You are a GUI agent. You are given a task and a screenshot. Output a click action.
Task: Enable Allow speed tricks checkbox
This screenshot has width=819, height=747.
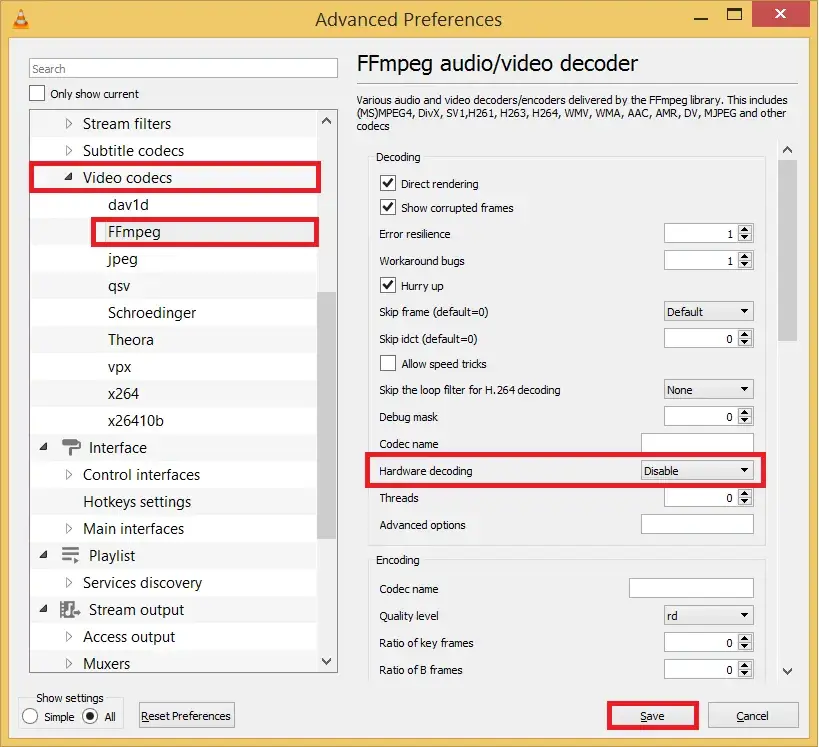click(388, 364)
